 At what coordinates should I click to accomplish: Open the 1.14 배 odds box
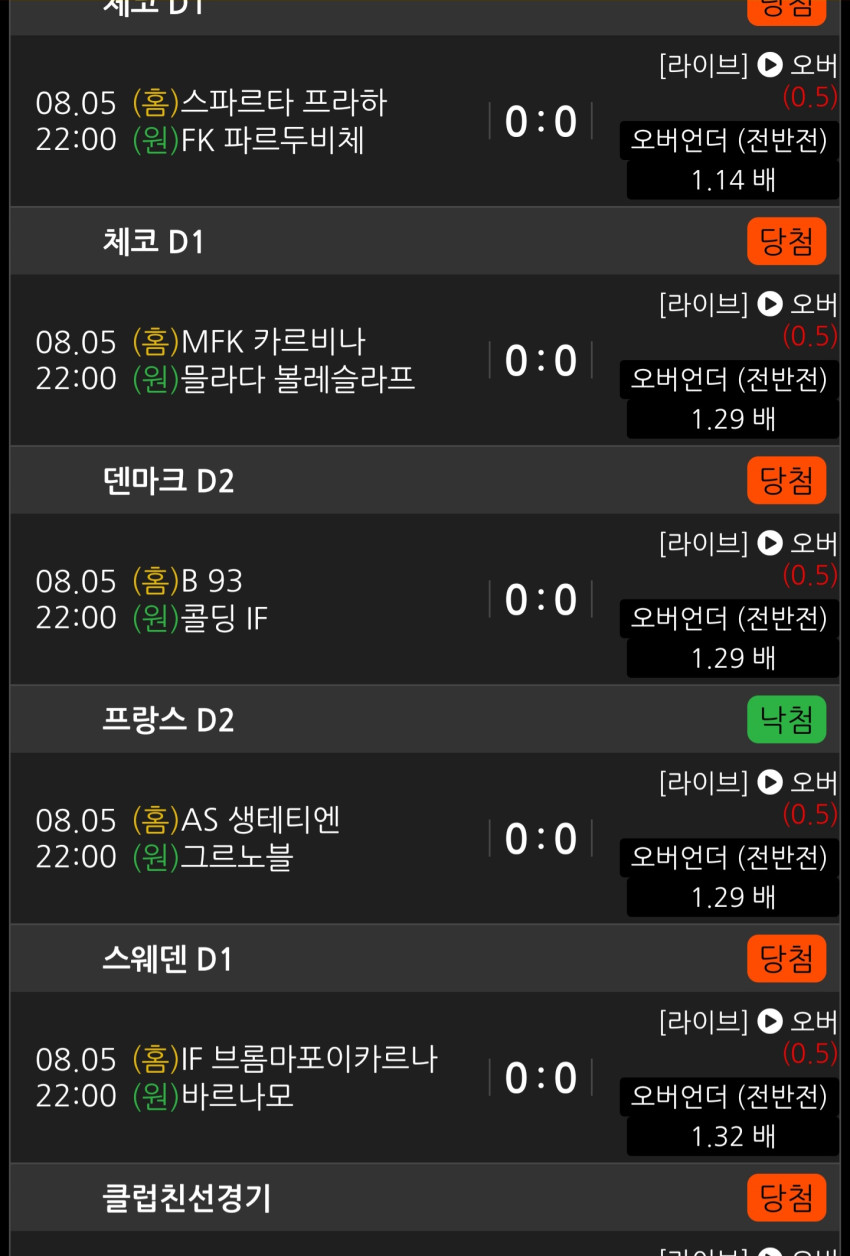coord(733,180)
